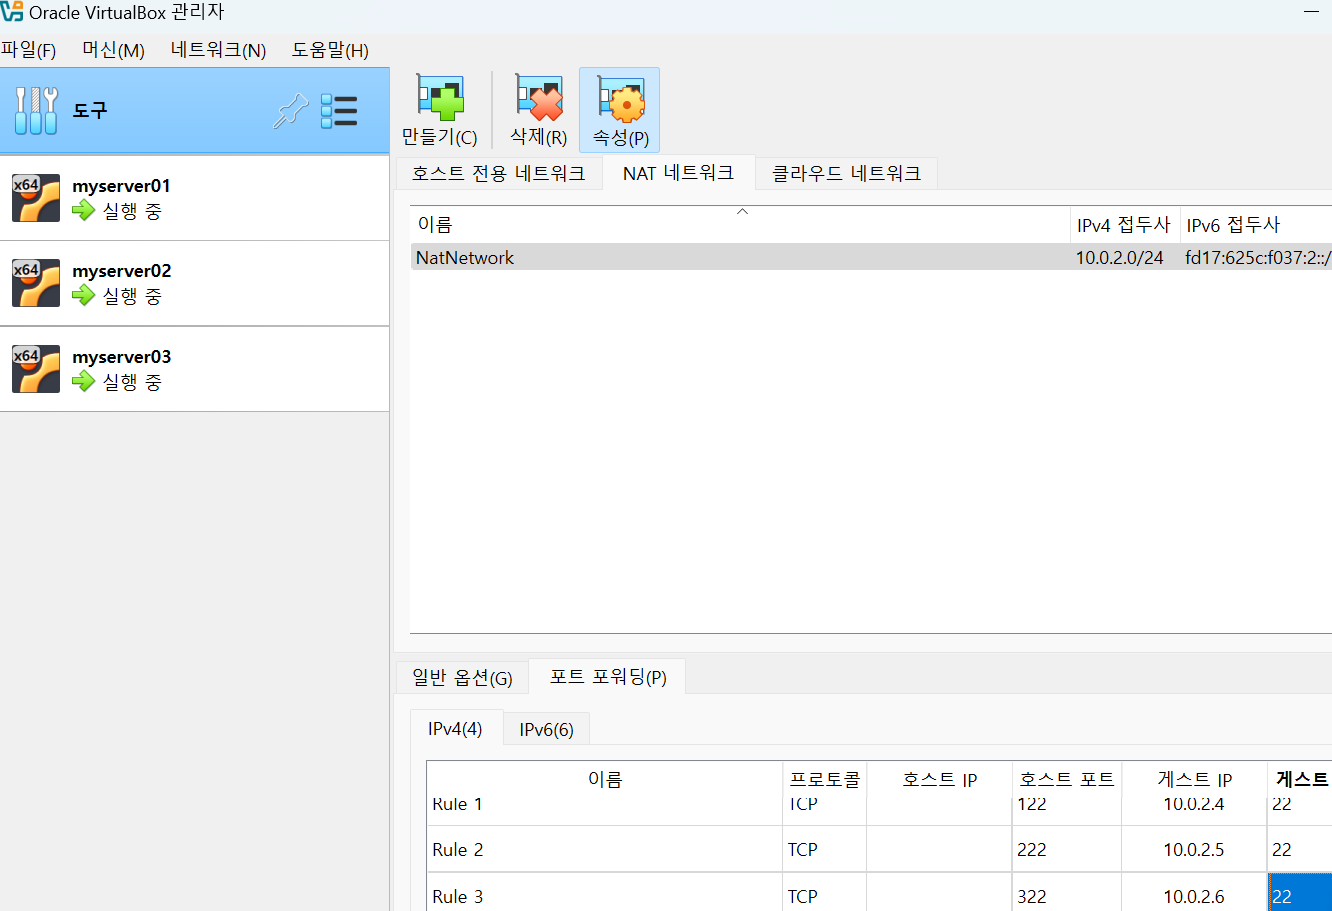
Task: Open the TCP protocol cell of Rule 2
Action: pyautogui.click(x=825, y=849)
